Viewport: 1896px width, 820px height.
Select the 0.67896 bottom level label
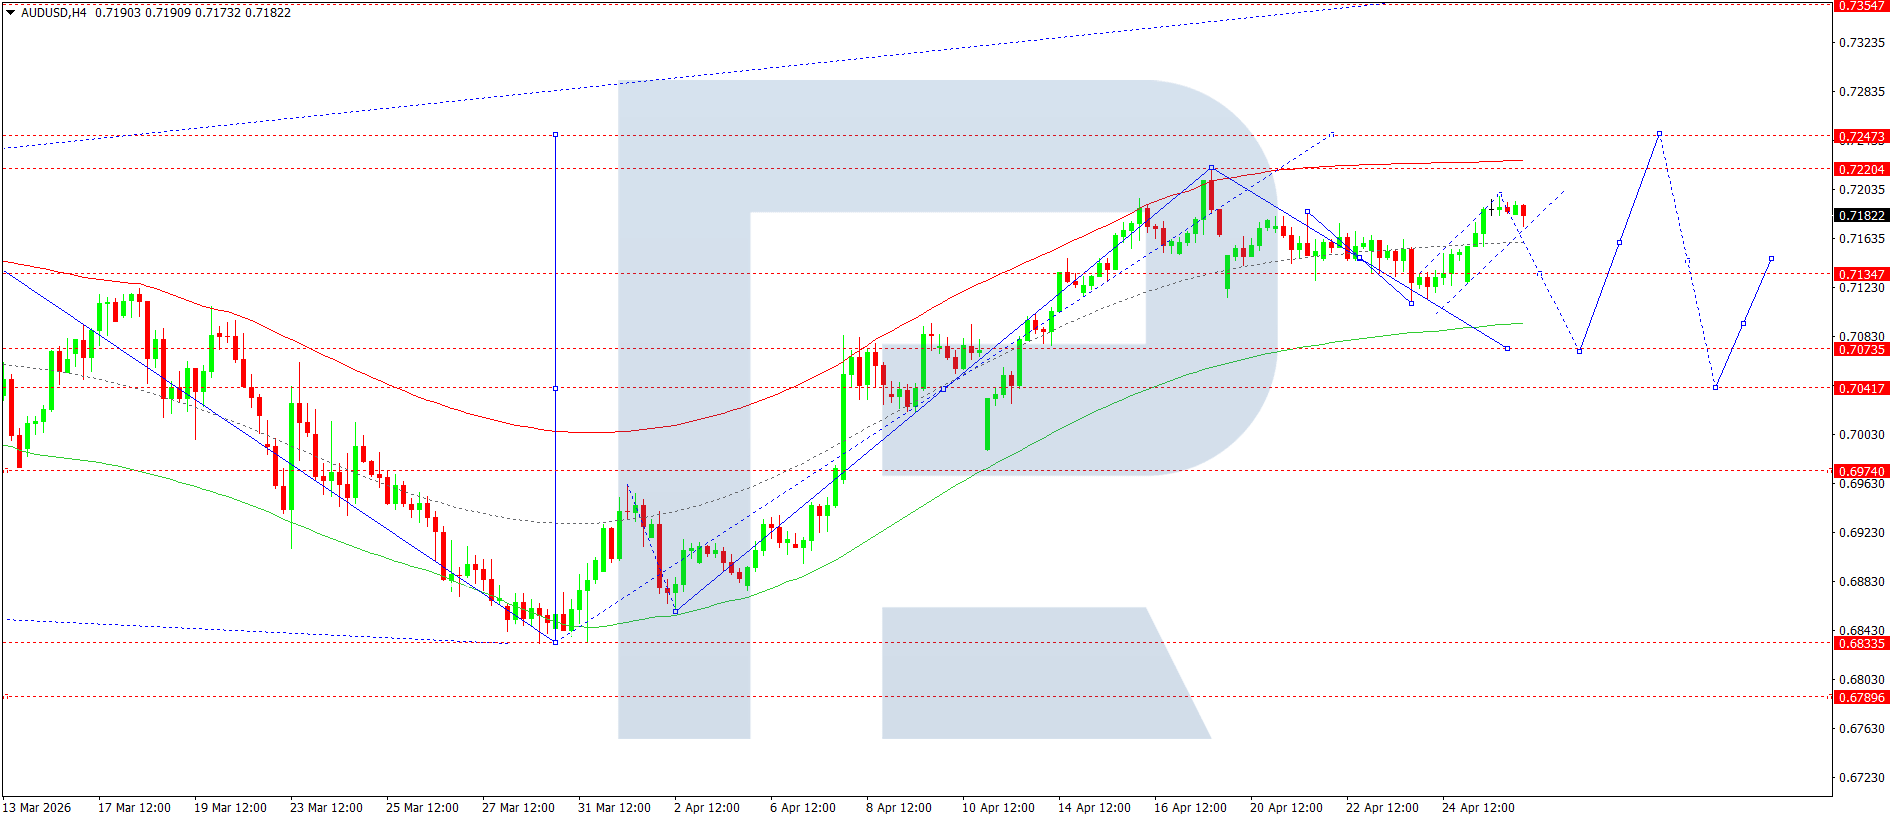point(1861,697)
